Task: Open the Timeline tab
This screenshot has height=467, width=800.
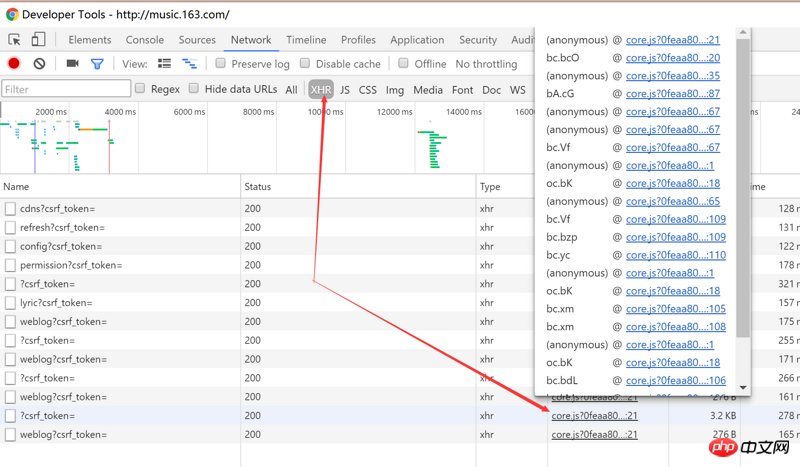Action: [x=306, y=40]
